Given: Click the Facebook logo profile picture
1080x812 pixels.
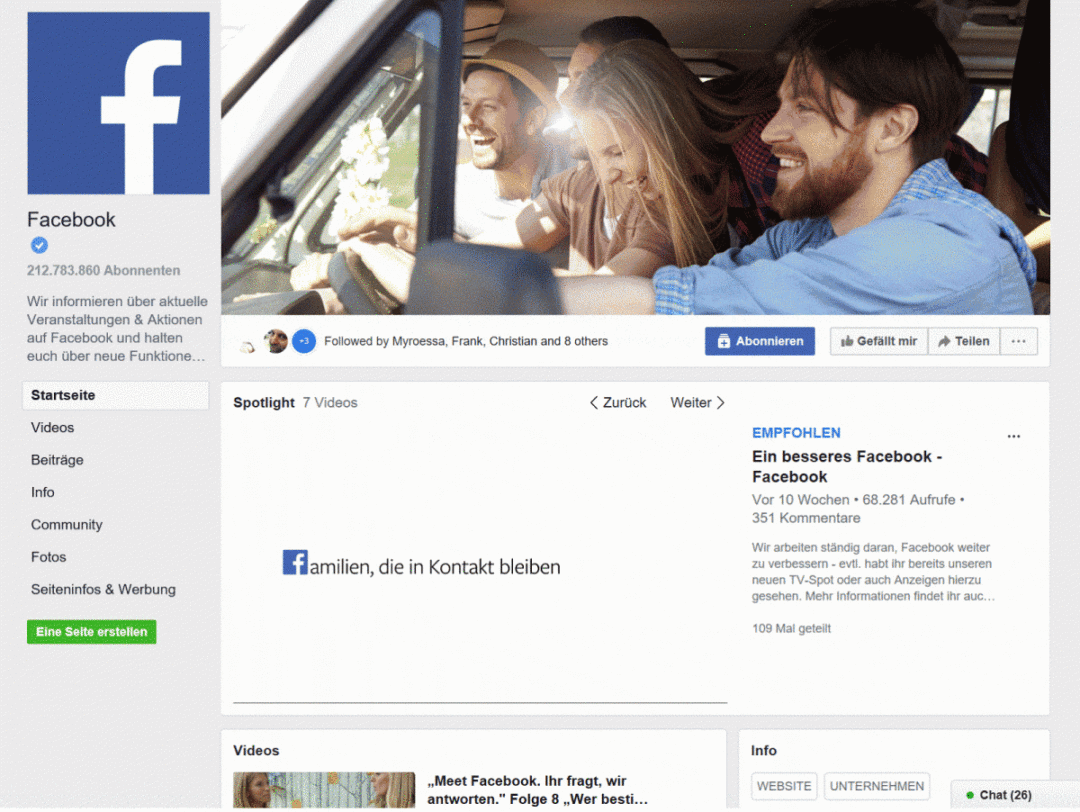Looking at the screenshot, I should pos(118,103).
